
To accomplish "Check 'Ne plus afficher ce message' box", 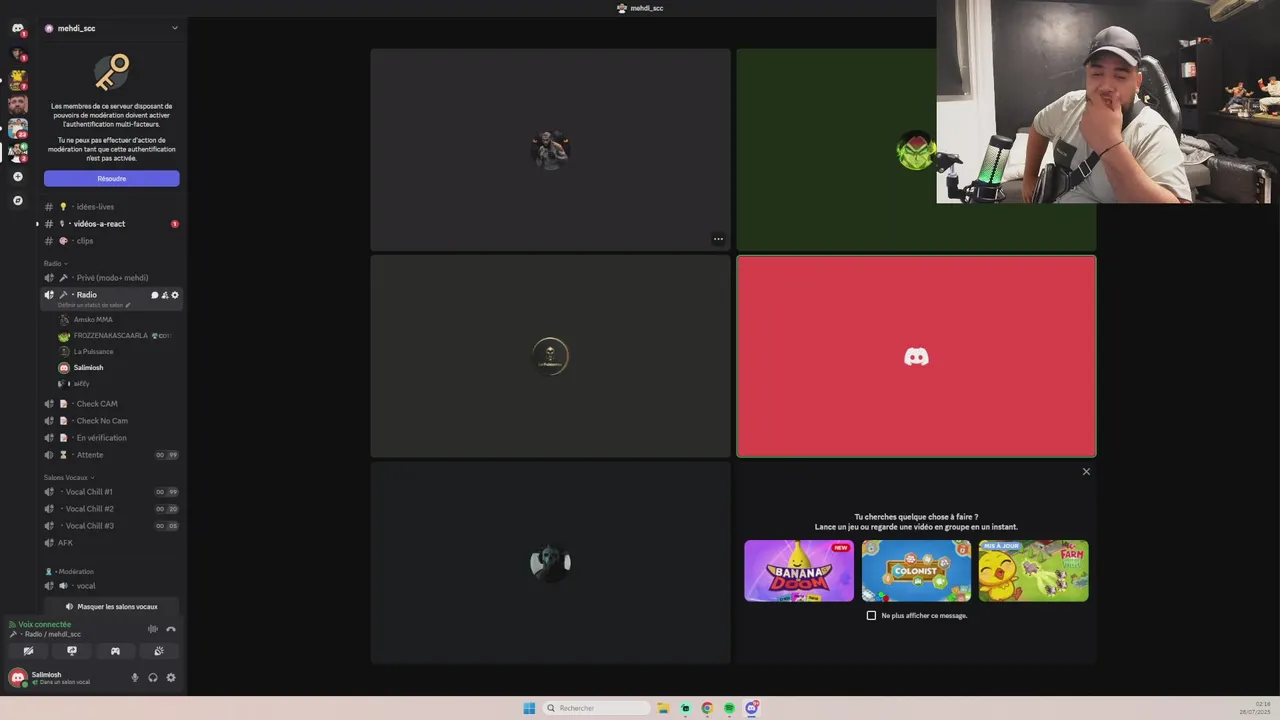I will [871, 616].
